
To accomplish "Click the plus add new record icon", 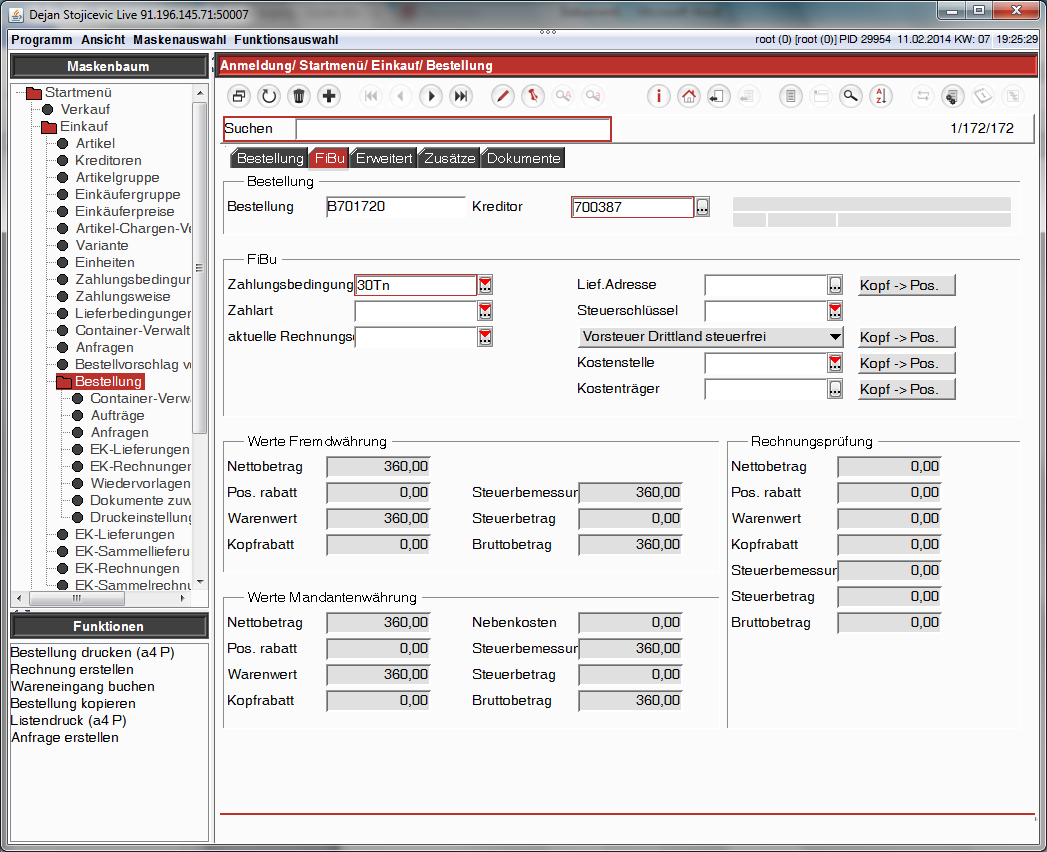I will point(329,96).
